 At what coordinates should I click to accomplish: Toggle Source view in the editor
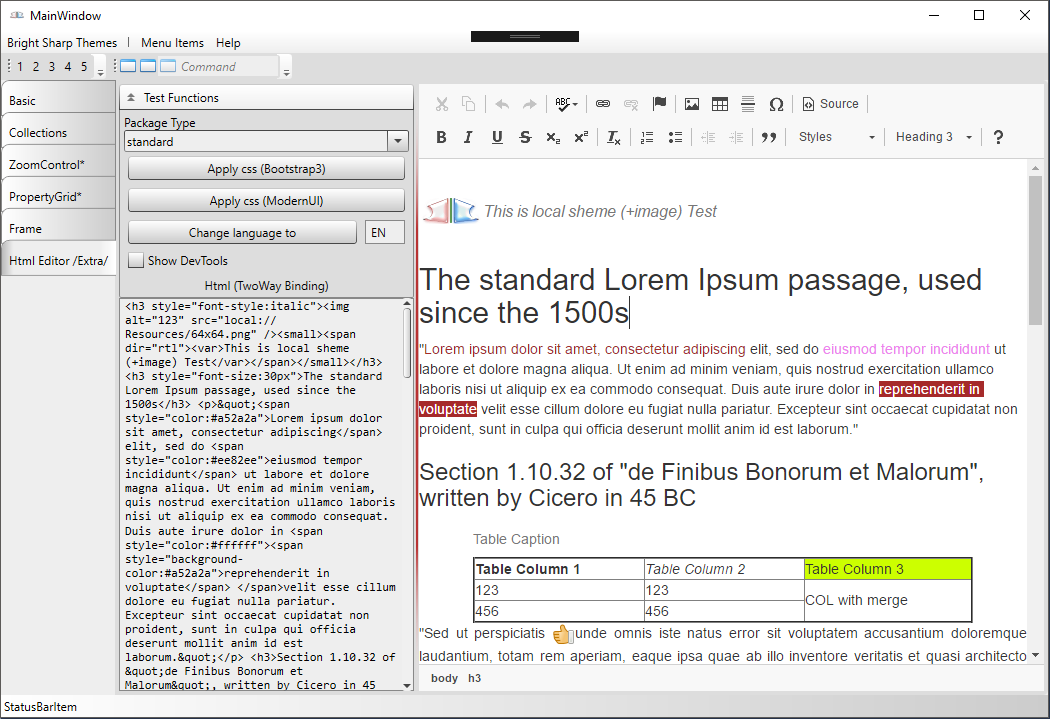pyautogui.click(x=830, y=104)
